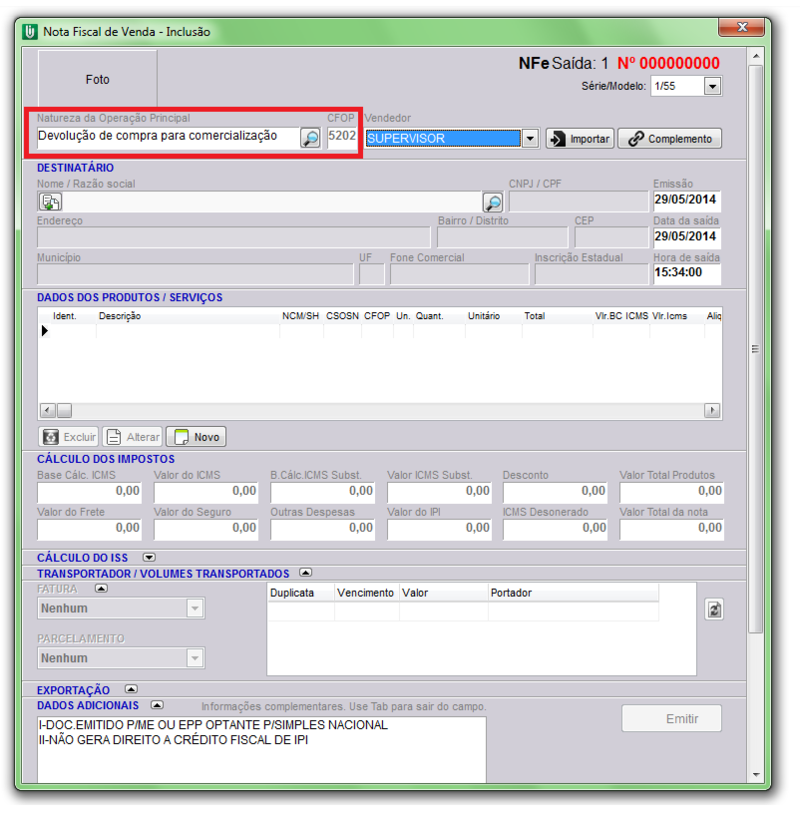Image resolution: width=800 pixels, height=816 pixels.
Task: Add a new product with Novo button
Action: click(196, 437)
